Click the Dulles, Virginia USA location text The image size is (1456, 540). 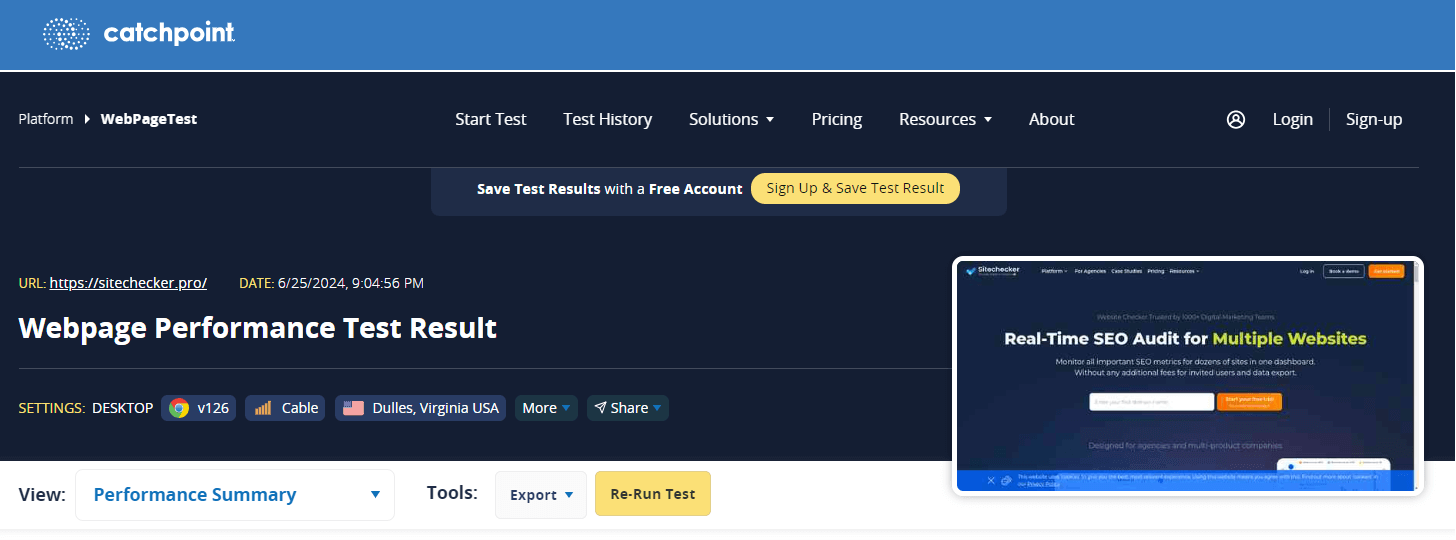click(x=435, y=408)
